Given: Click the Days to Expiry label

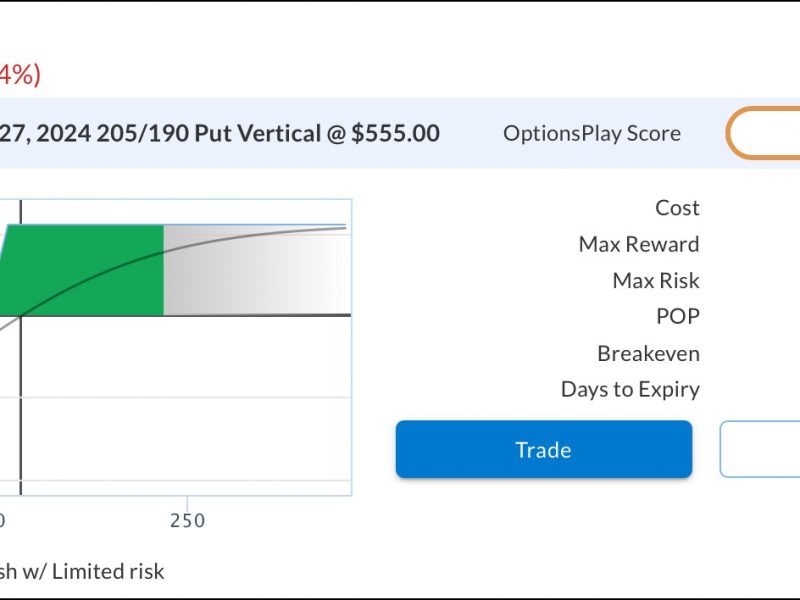Looking at the screenshot, I should [x=630, y=390].
